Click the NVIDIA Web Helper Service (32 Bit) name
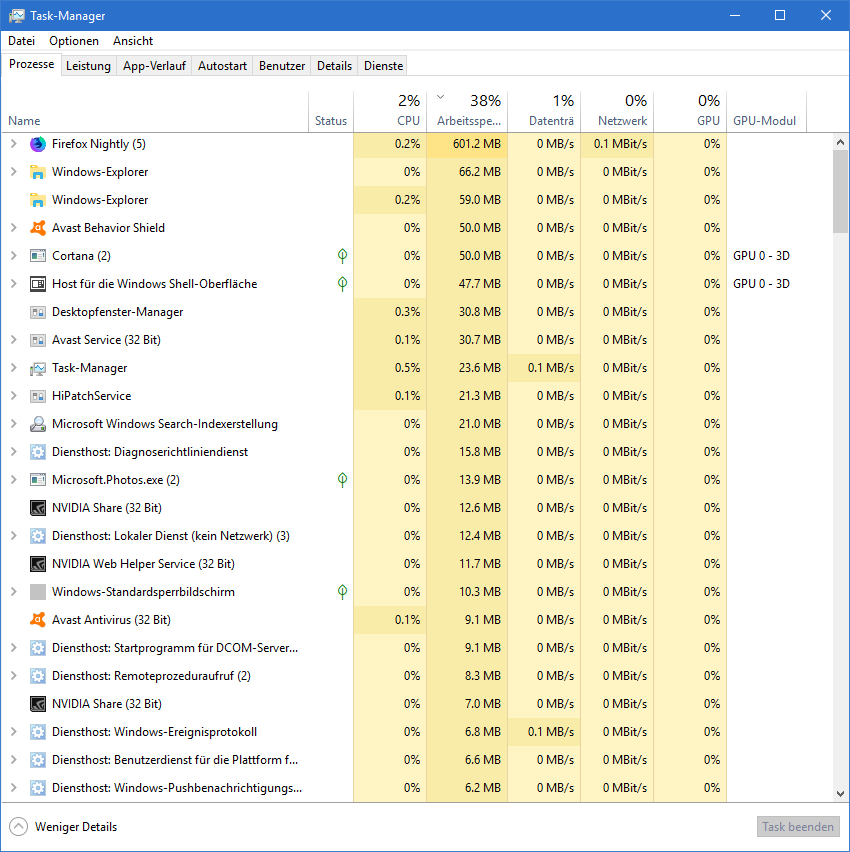The image size is (850, 852). click(143, 564)
